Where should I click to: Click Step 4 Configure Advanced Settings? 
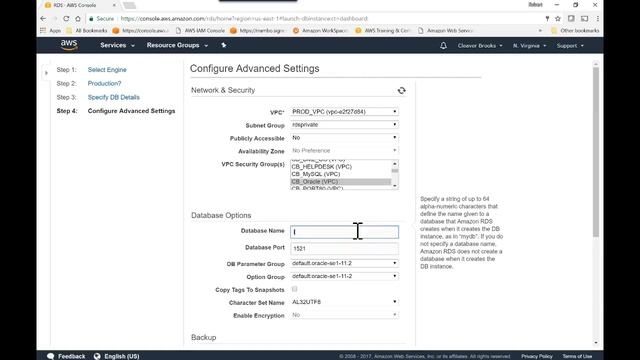pos(131,111)
